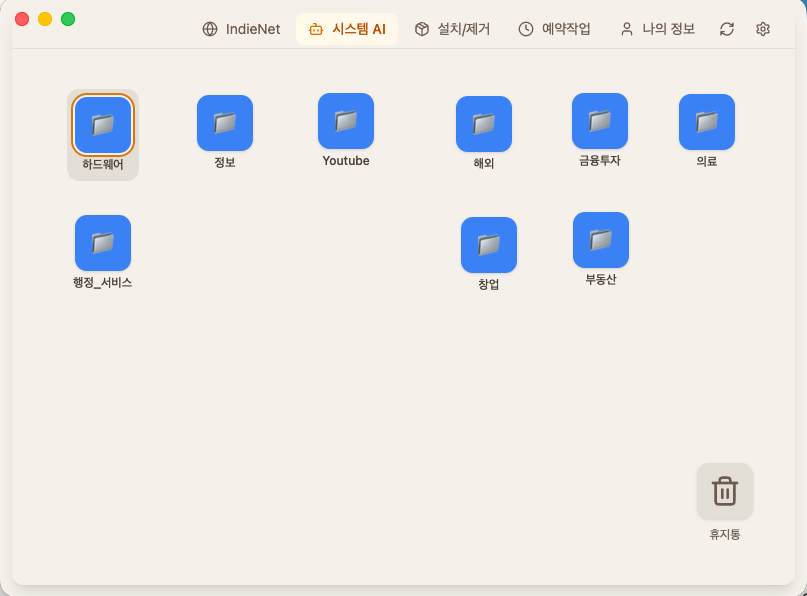The width and height of the screenshot is (807, 596).
Task: Click the green zoom window button
Action: click(66, 18)
